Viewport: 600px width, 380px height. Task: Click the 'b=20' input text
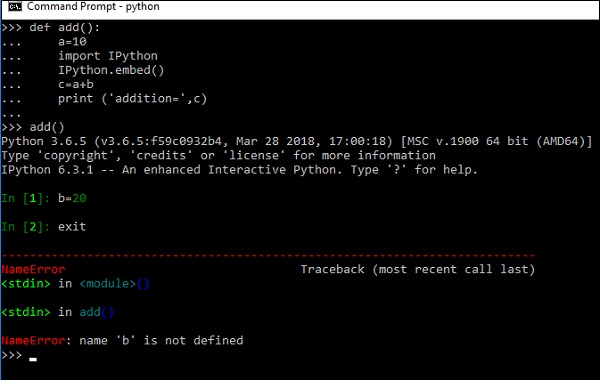click(72, 198)
